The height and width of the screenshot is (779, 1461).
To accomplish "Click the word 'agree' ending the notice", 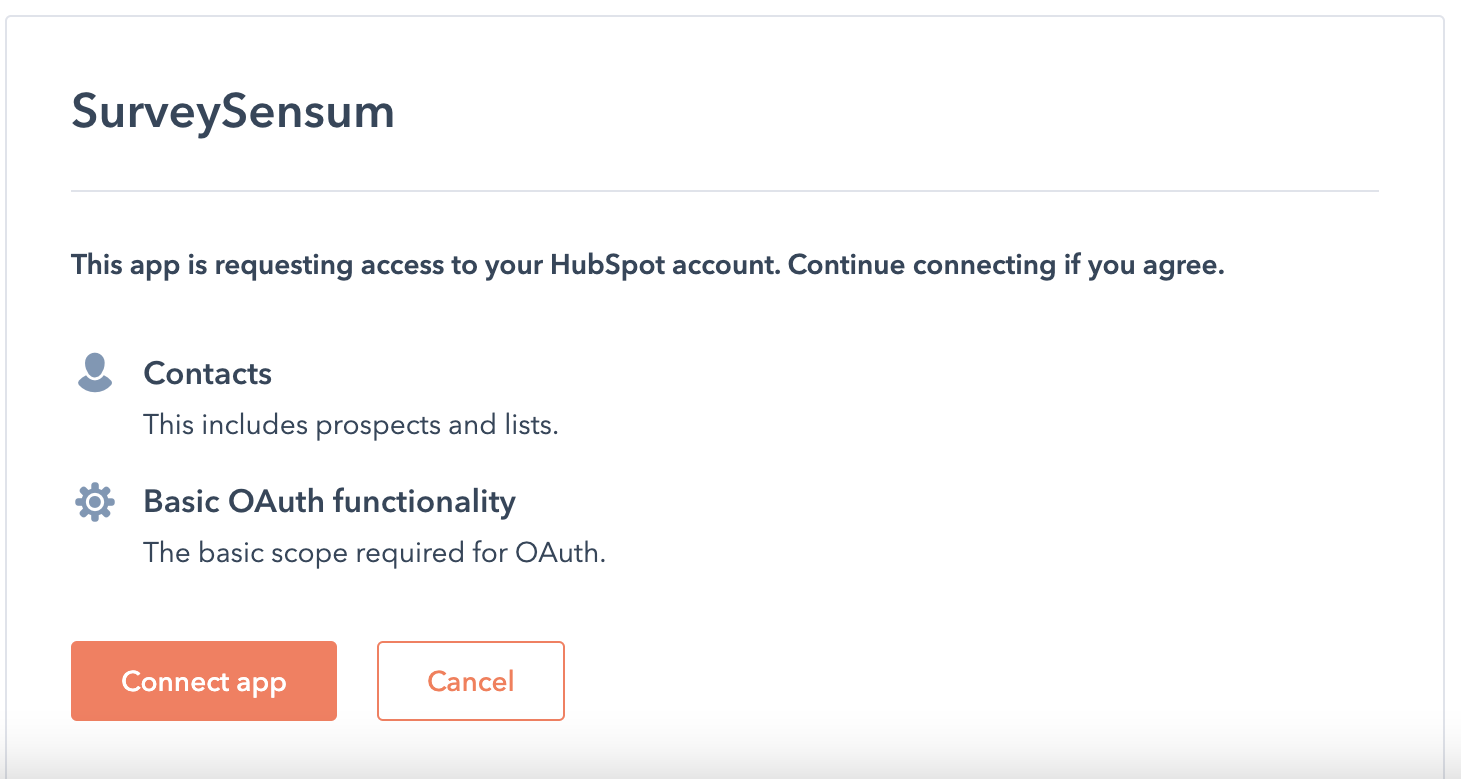I will (1187, 267).
